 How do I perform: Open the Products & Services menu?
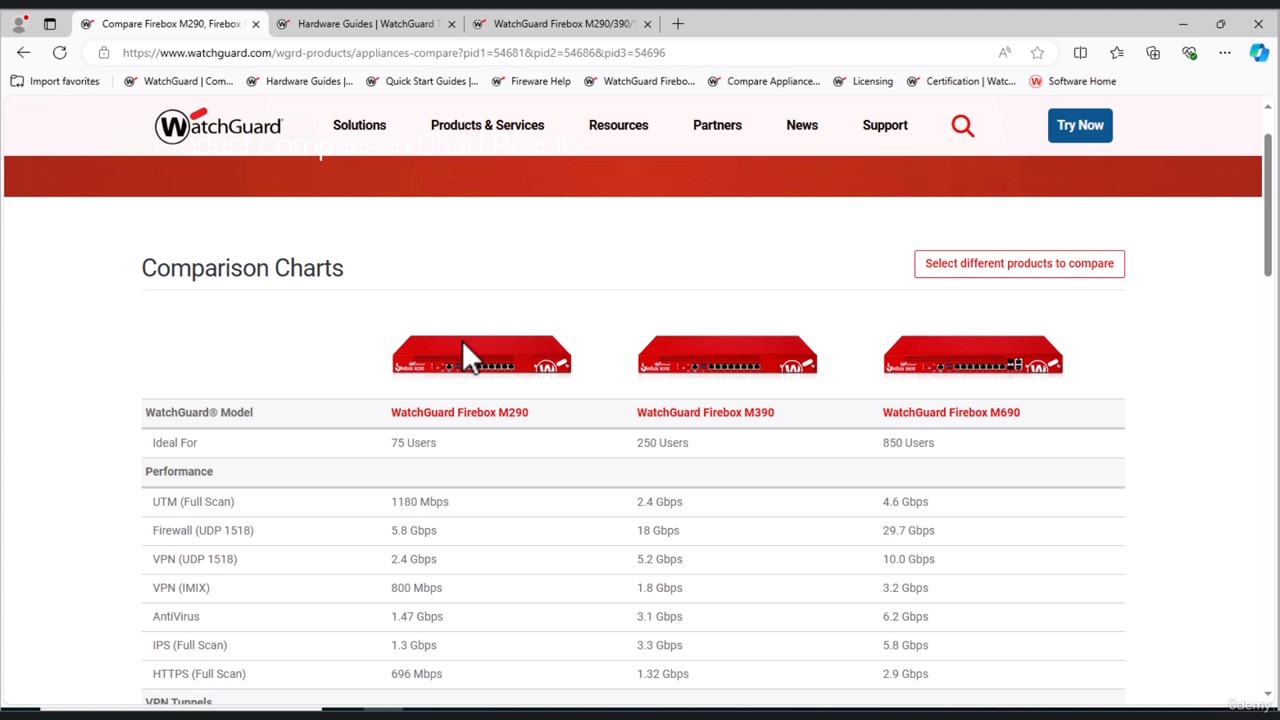click(487, 125)
